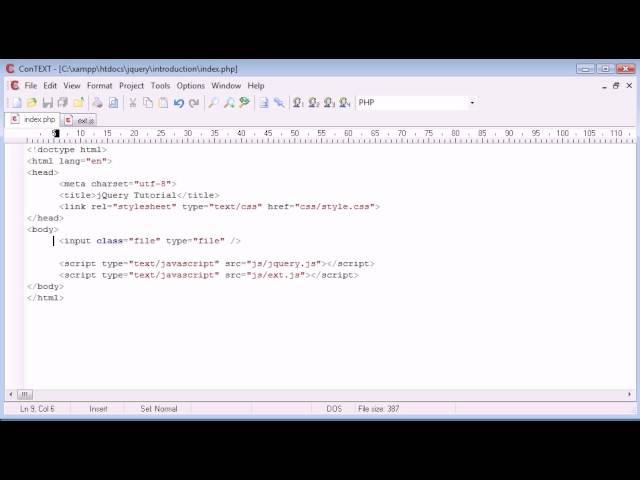Toggle word wrap toolbar icon
This screenshot has width=640, height=480.
(264, 102)
